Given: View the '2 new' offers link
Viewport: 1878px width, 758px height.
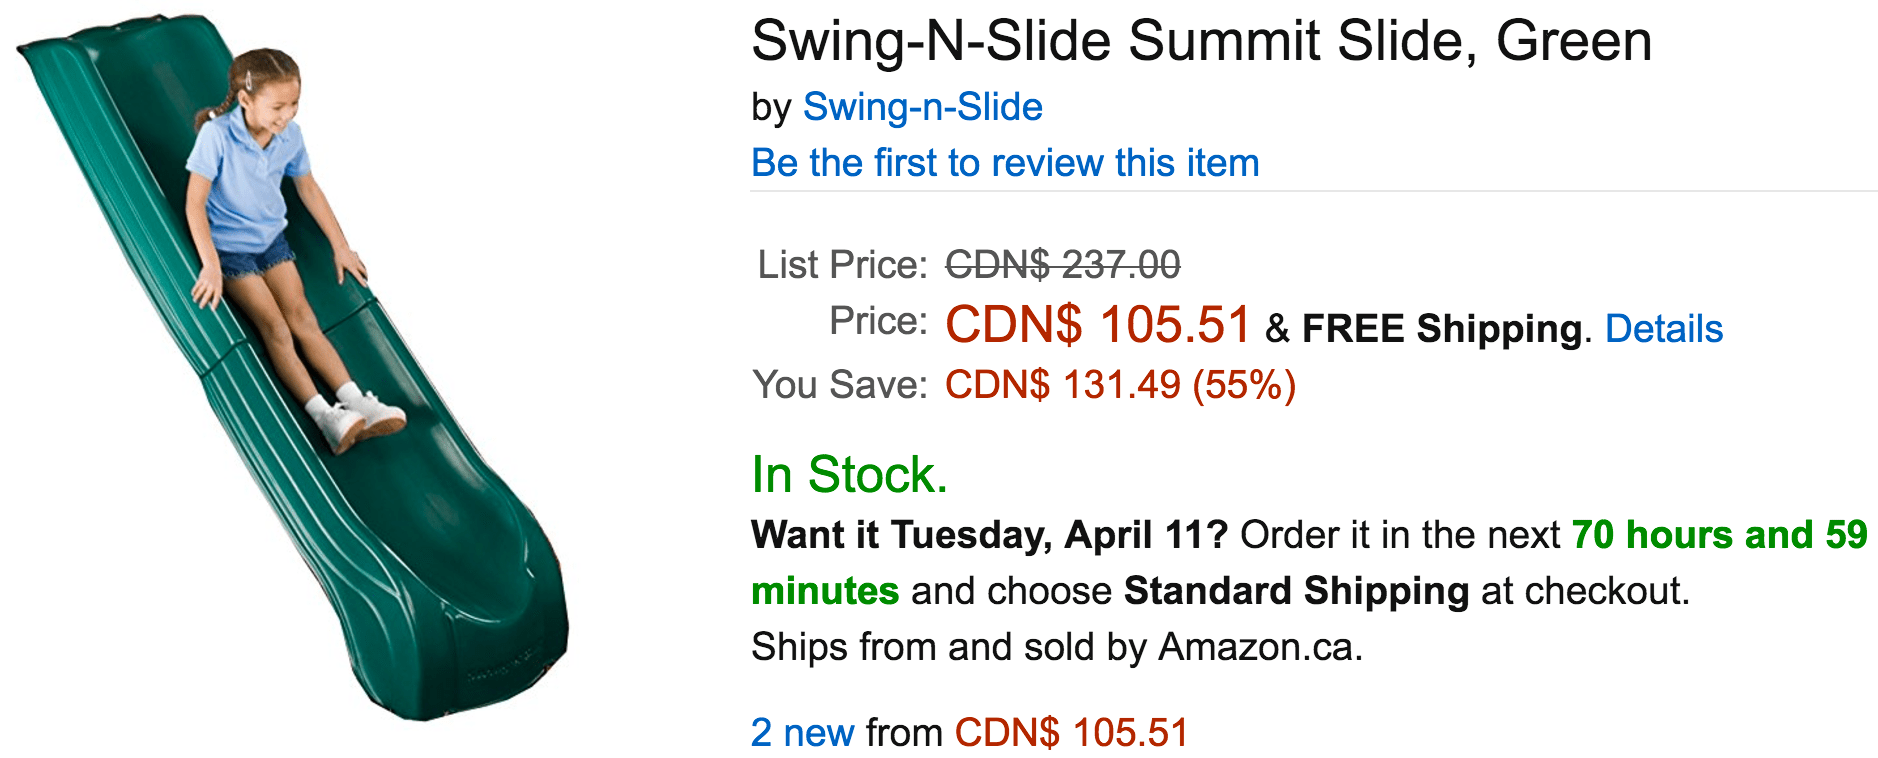Looking at the screenshot, I should [x=802, y=733].
